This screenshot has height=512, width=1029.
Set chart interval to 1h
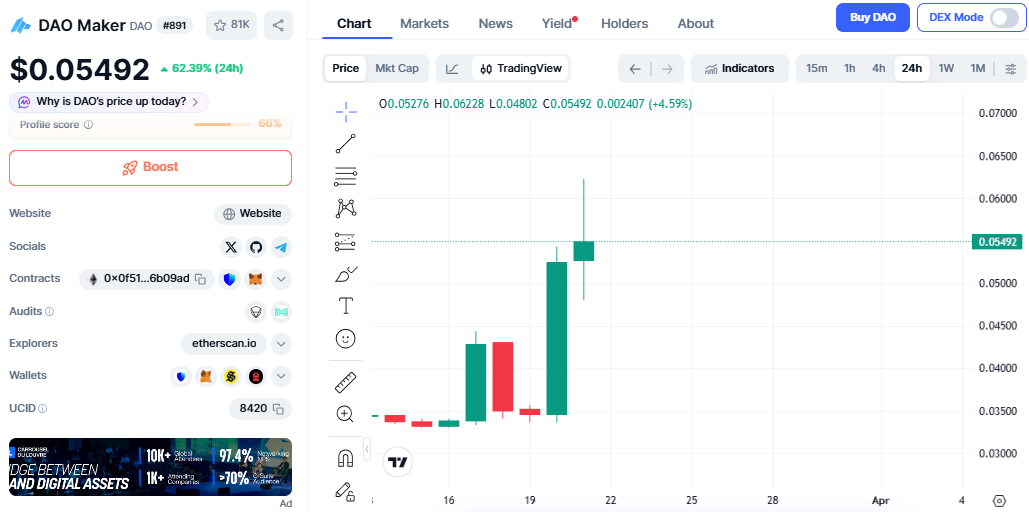click(849, 68)
